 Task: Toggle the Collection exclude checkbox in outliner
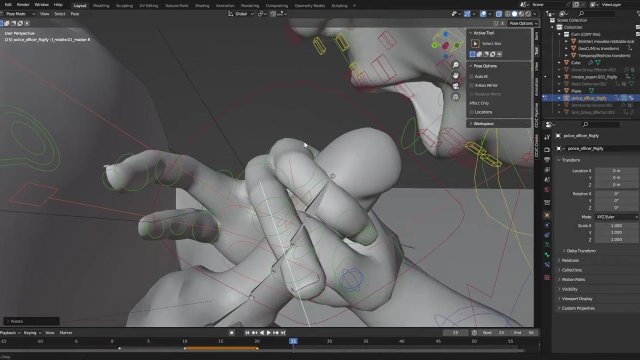(638, 27)
